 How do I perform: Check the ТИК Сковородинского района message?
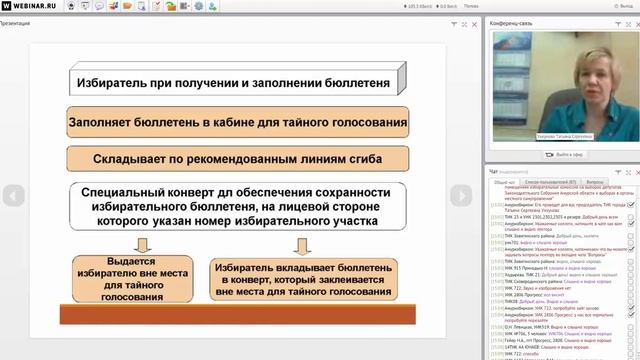tap(631, 281)
